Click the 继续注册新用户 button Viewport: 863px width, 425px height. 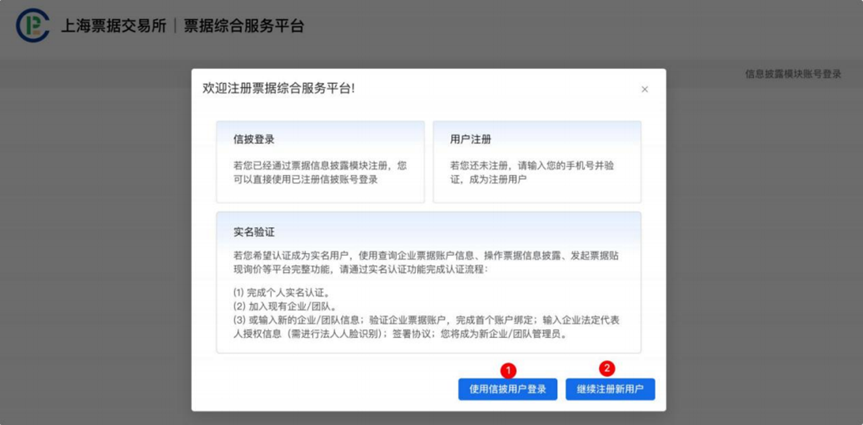click(x=610, y=390)
